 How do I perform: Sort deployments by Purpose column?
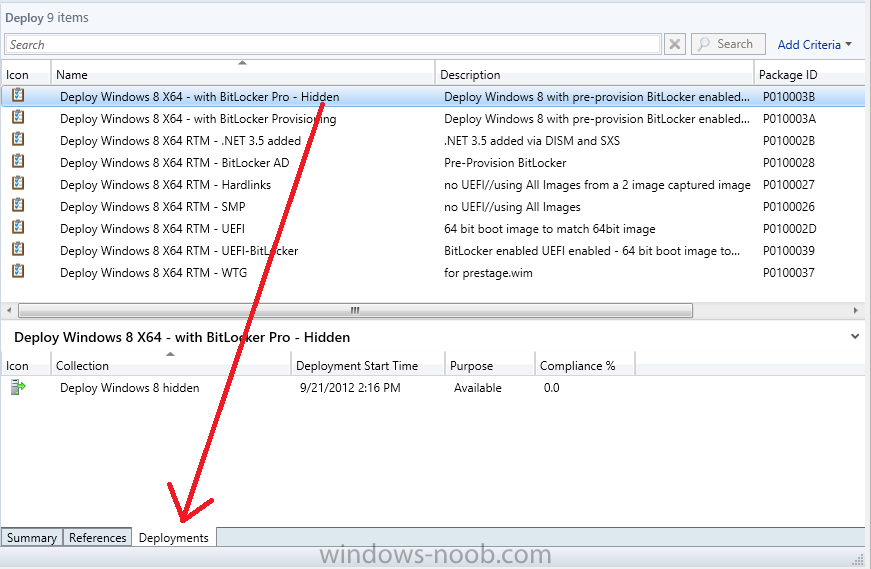coord(489,366)
